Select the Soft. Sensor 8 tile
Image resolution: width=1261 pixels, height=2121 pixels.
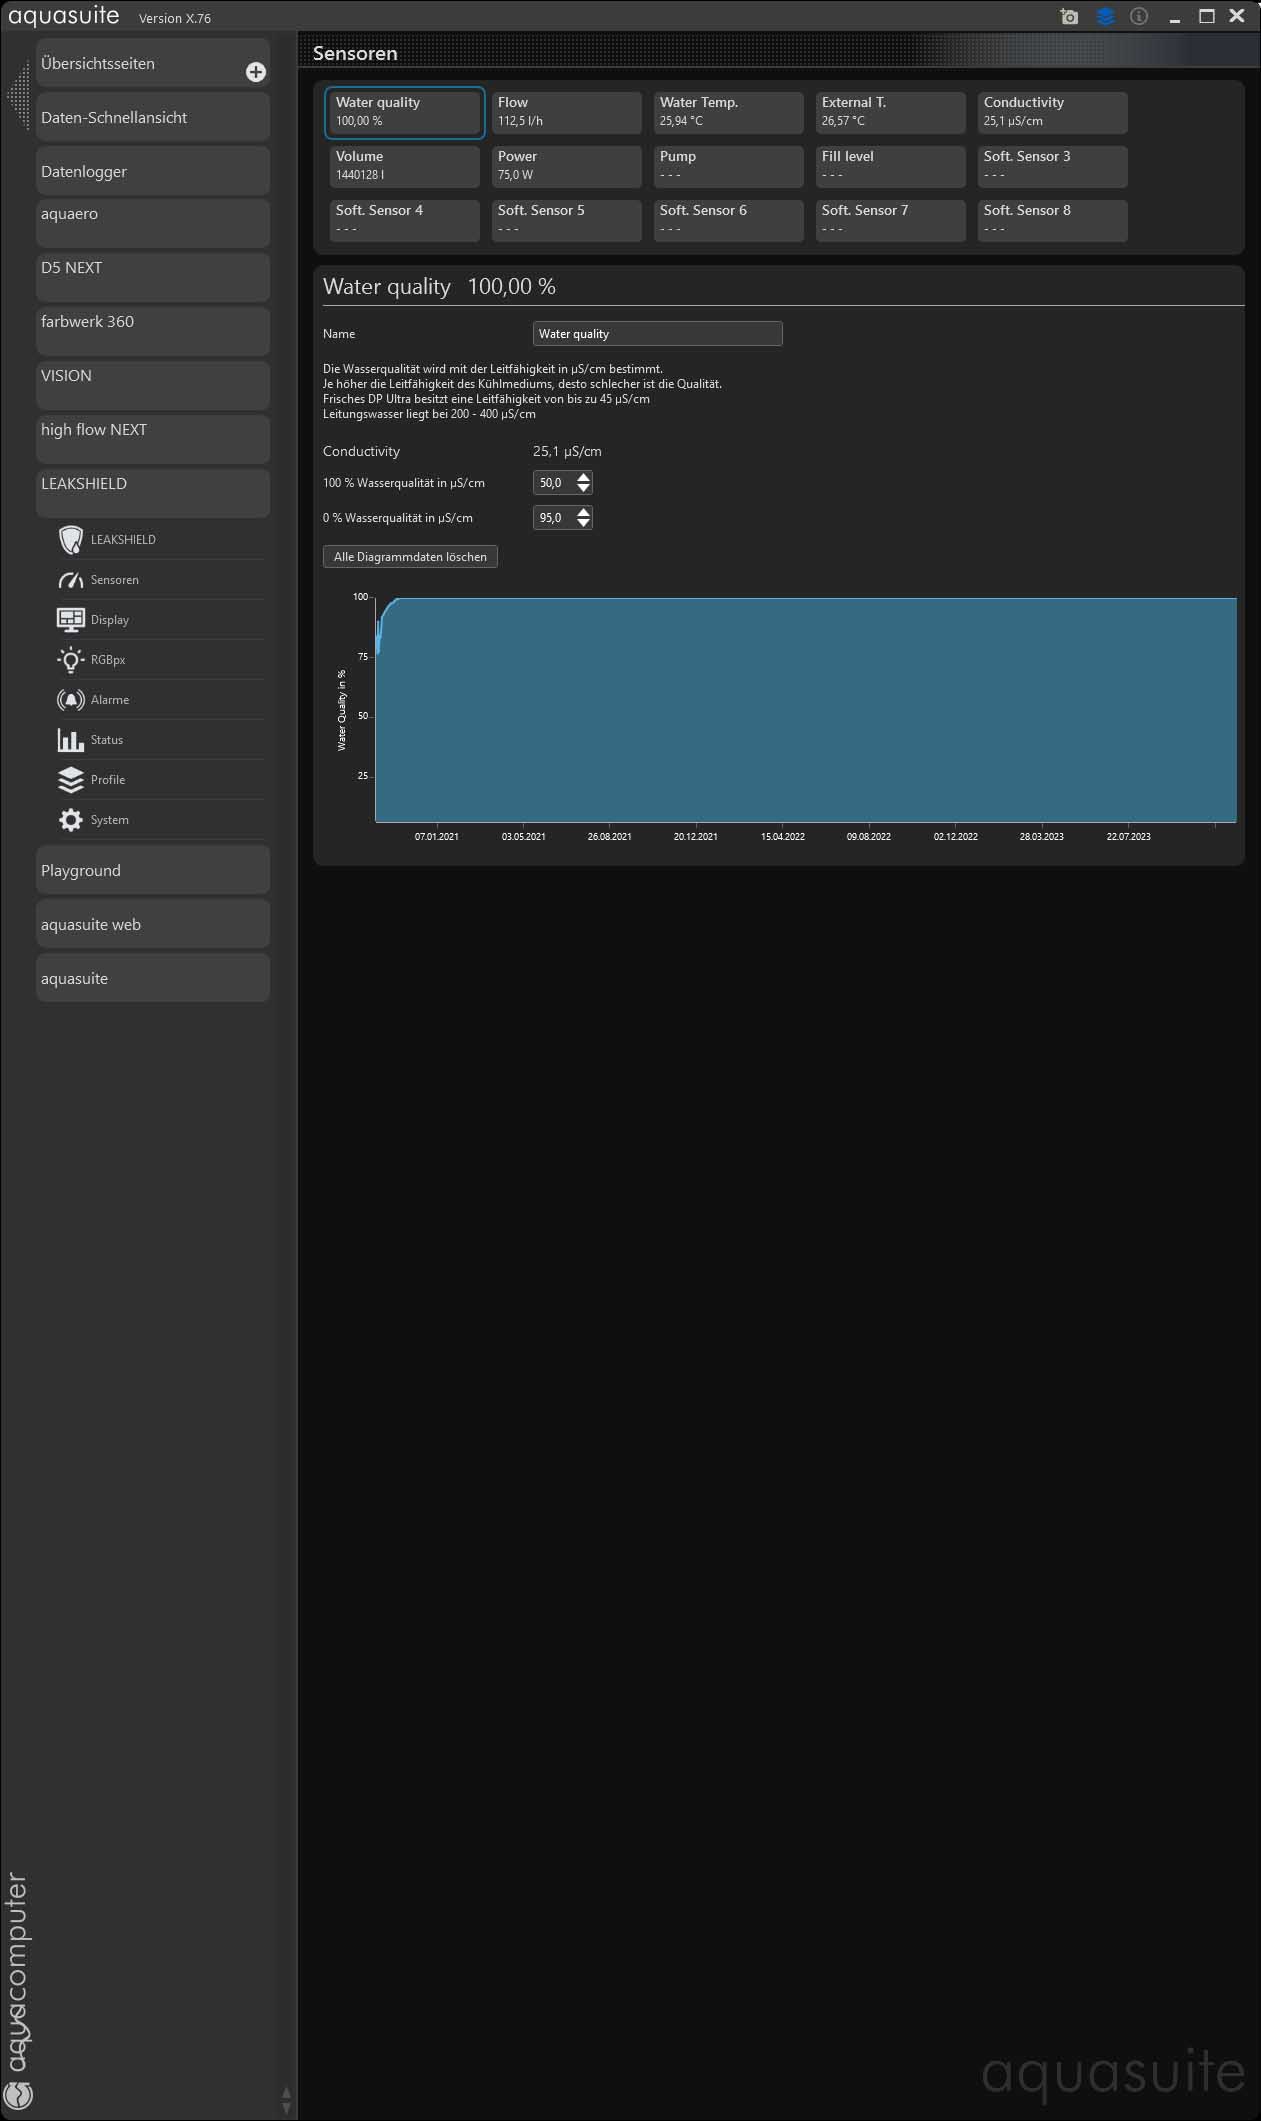point(1053,220)
